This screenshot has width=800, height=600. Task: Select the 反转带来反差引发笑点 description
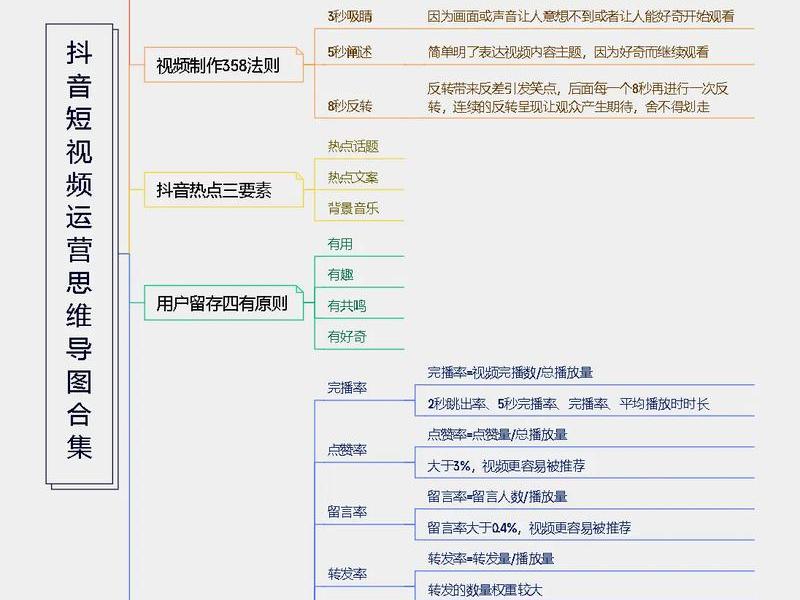click(578, 97)
